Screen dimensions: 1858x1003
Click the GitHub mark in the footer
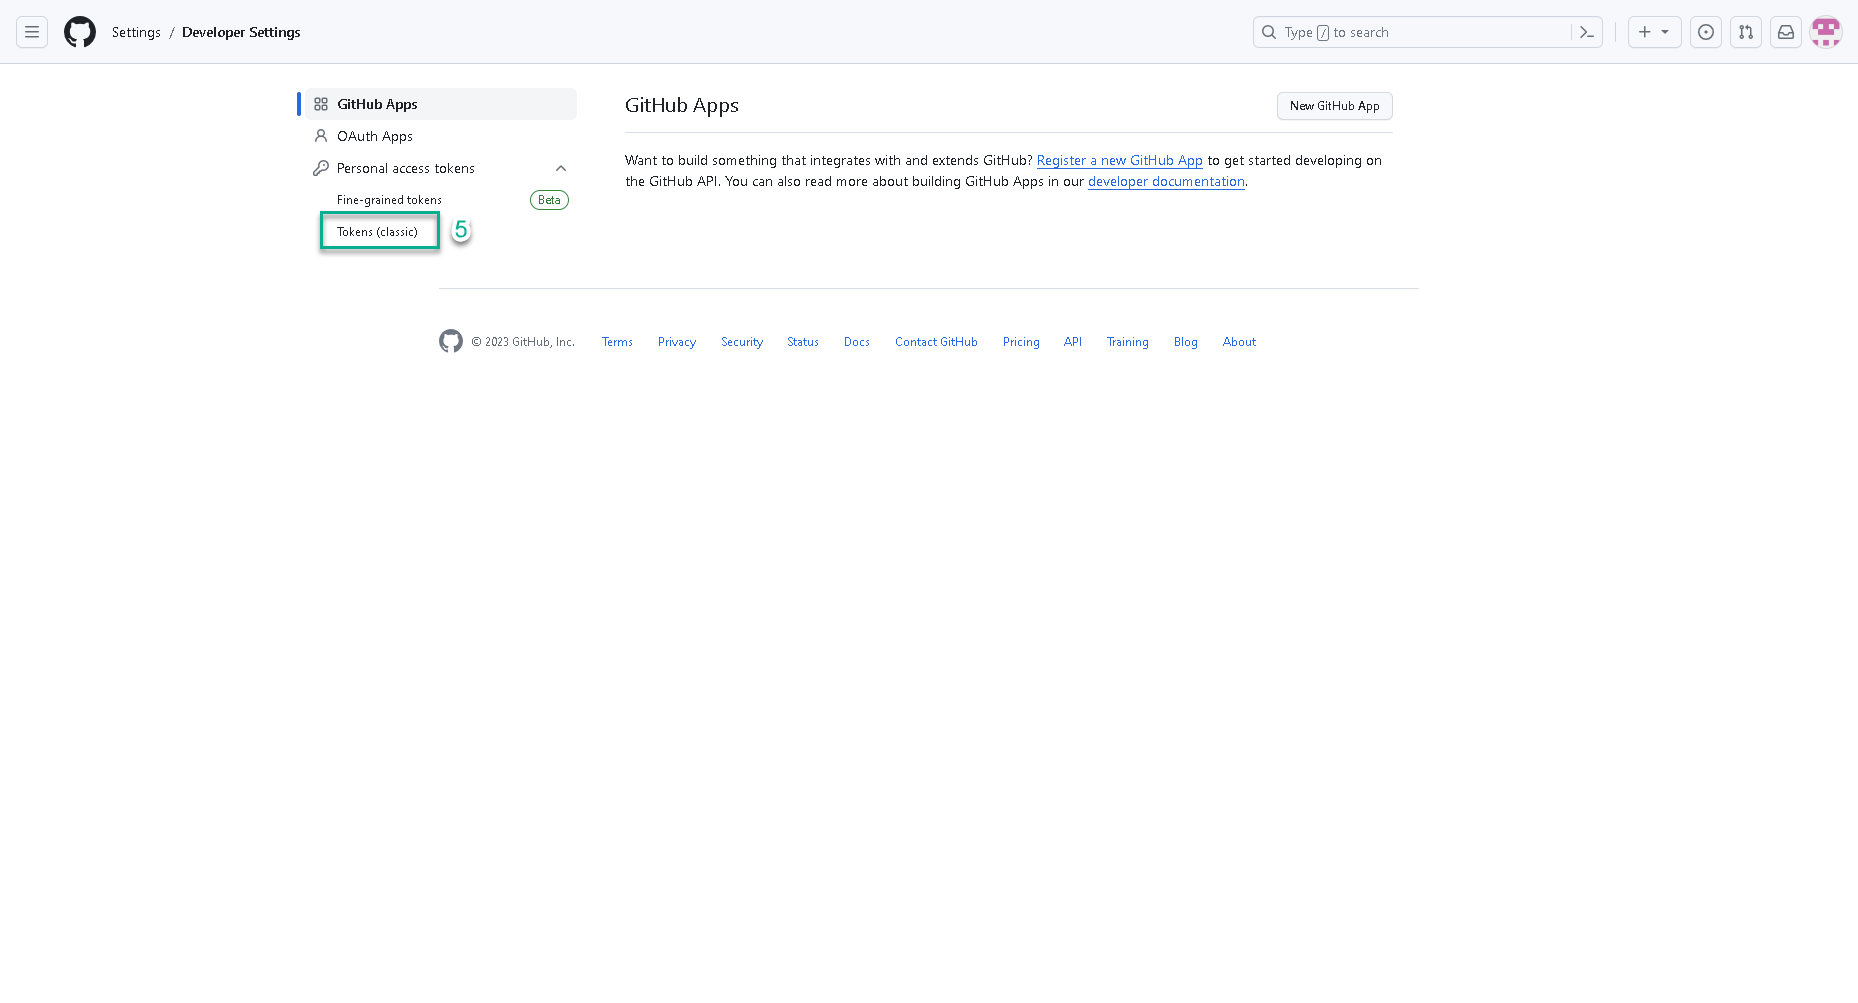coord(450,341)
